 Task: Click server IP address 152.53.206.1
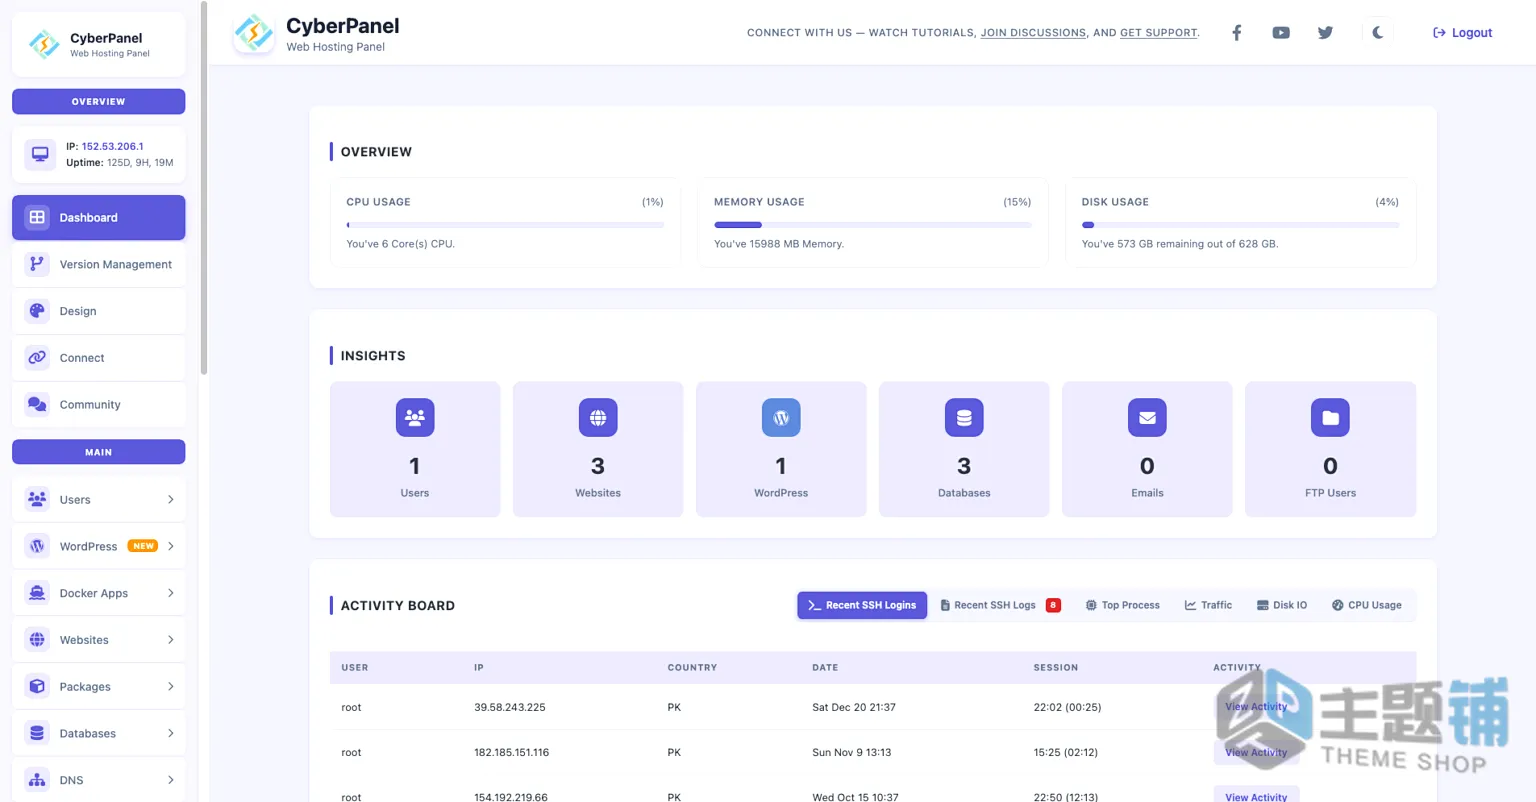tap(112, 146)
